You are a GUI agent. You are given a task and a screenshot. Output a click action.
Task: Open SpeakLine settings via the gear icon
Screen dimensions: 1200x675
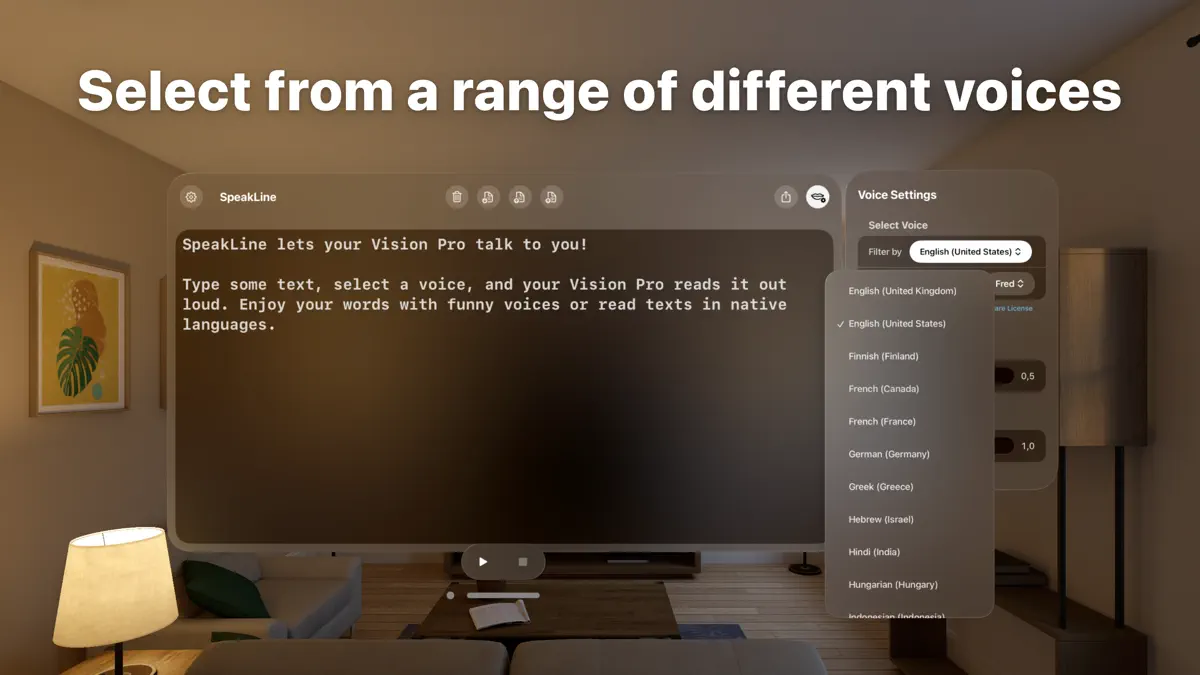pos(190,197)
